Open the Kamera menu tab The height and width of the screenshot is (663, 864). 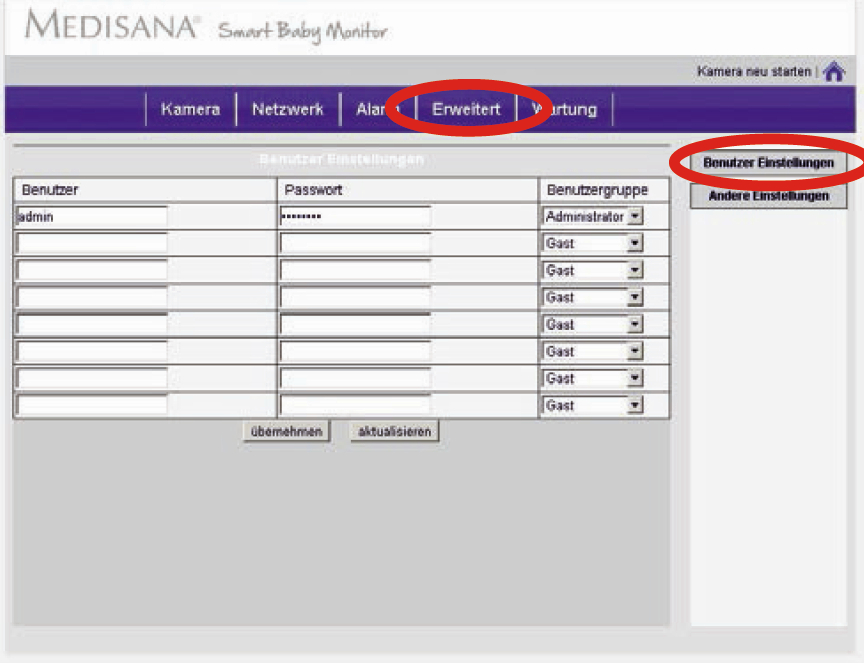point(190,110)
